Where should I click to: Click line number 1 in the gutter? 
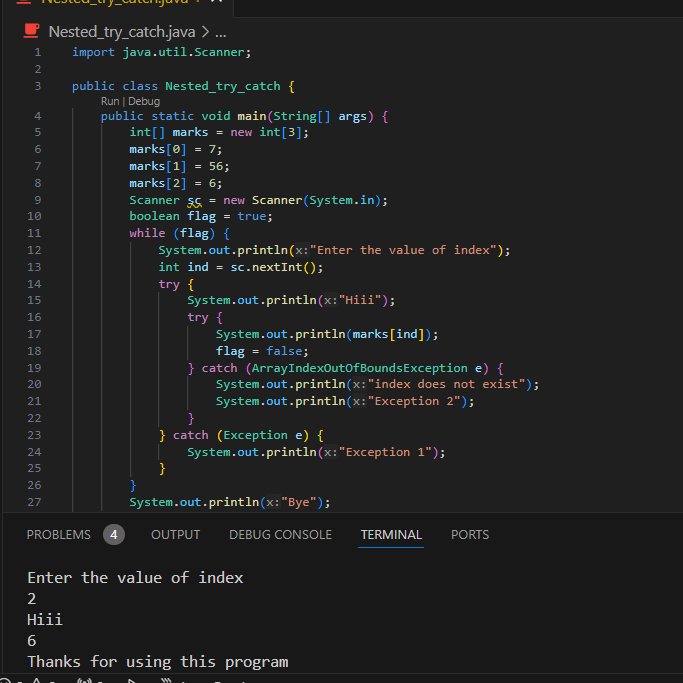37,52
